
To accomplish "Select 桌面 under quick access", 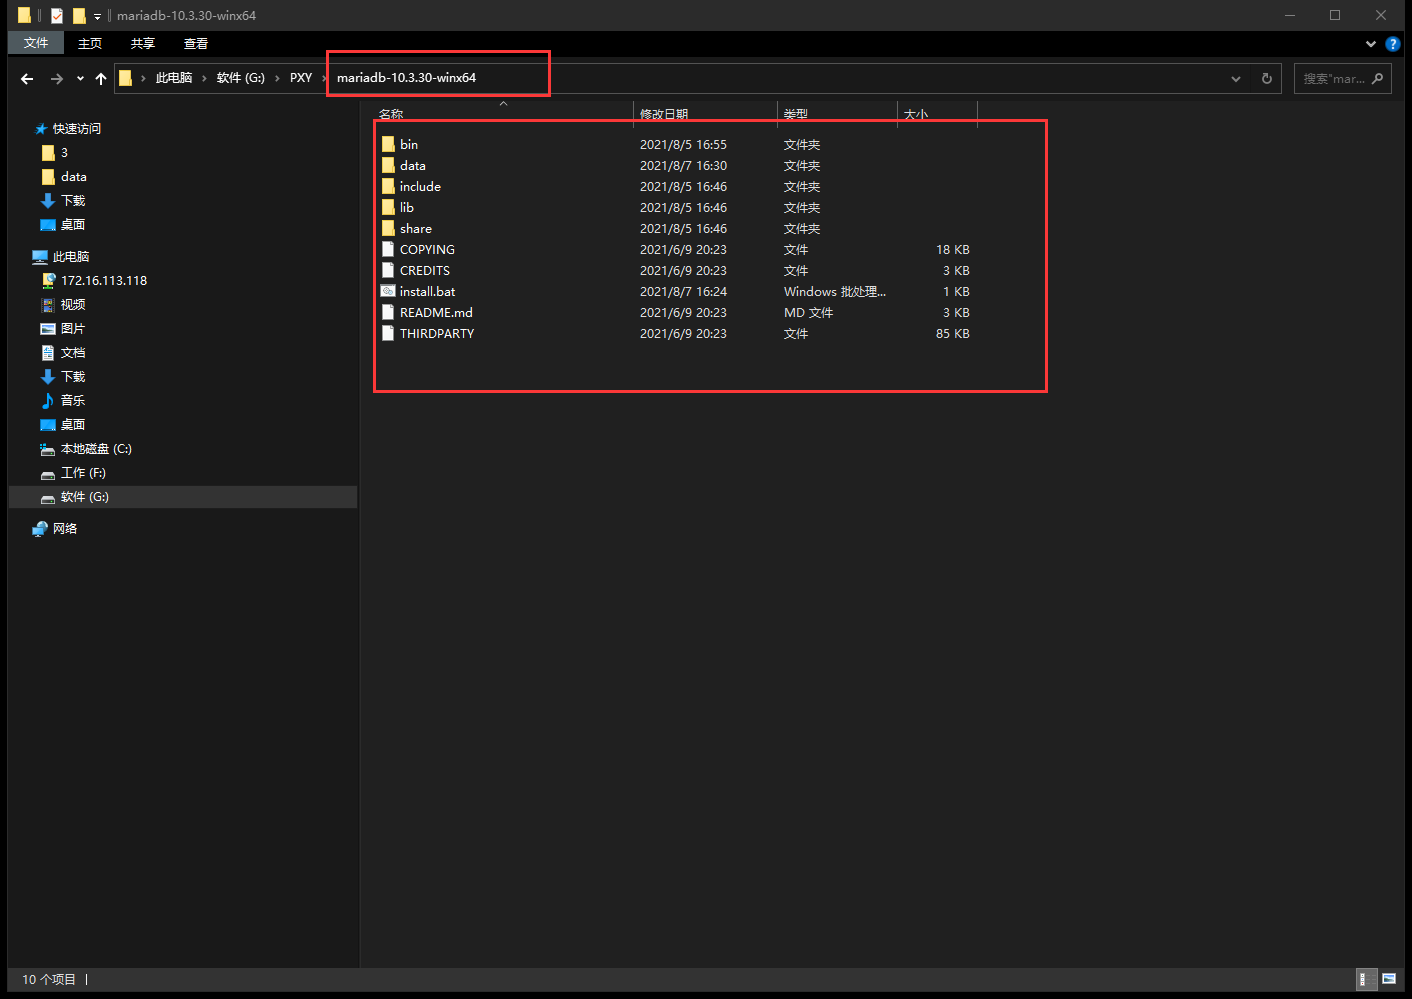I will point(73,224).
